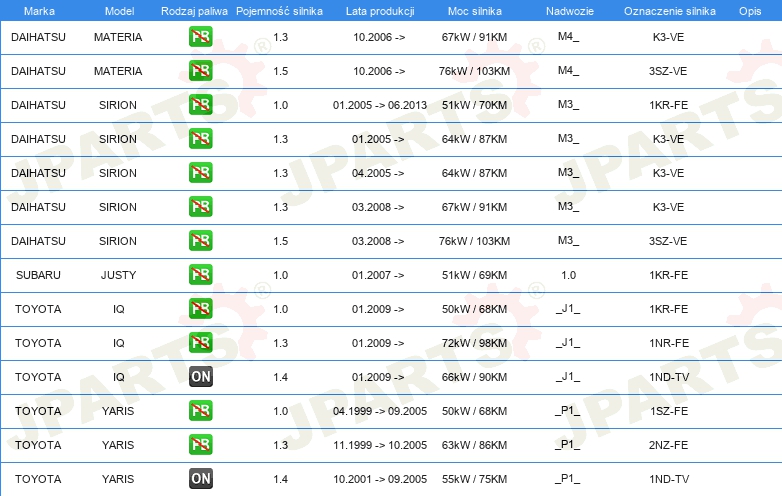Click the Rodzaj paliwa column header
782x496 pixels.
(x=194, y=11)
